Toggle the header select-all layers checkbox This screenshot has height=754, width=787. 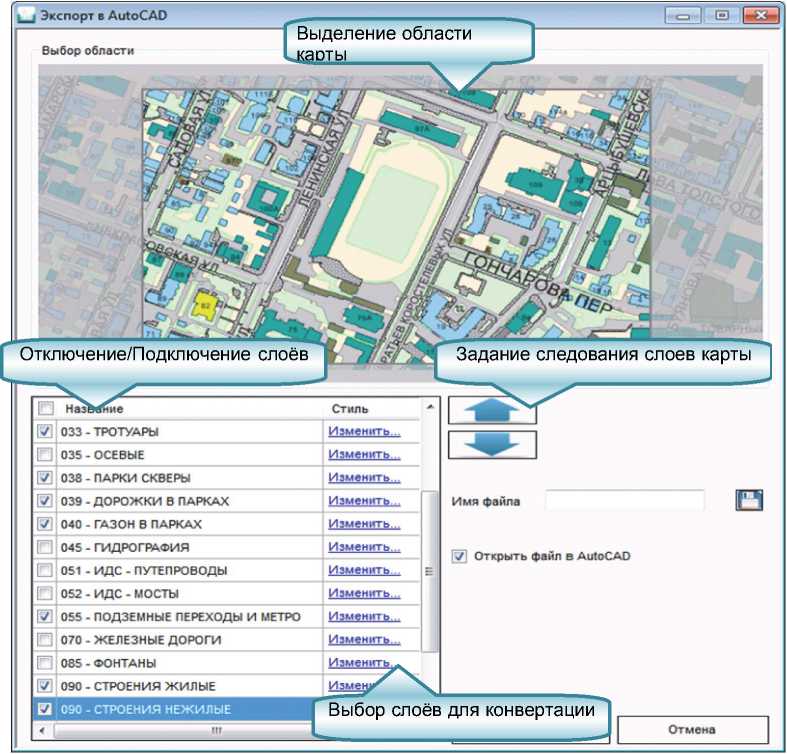[x=46, y=408]
